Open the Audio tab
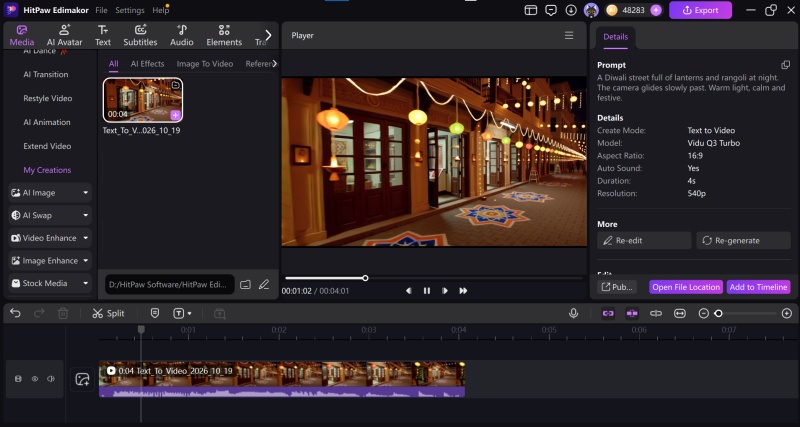Image resolution: width=800 pixels, height=427 pixels. pyautogui.click(x=182, y=35)
